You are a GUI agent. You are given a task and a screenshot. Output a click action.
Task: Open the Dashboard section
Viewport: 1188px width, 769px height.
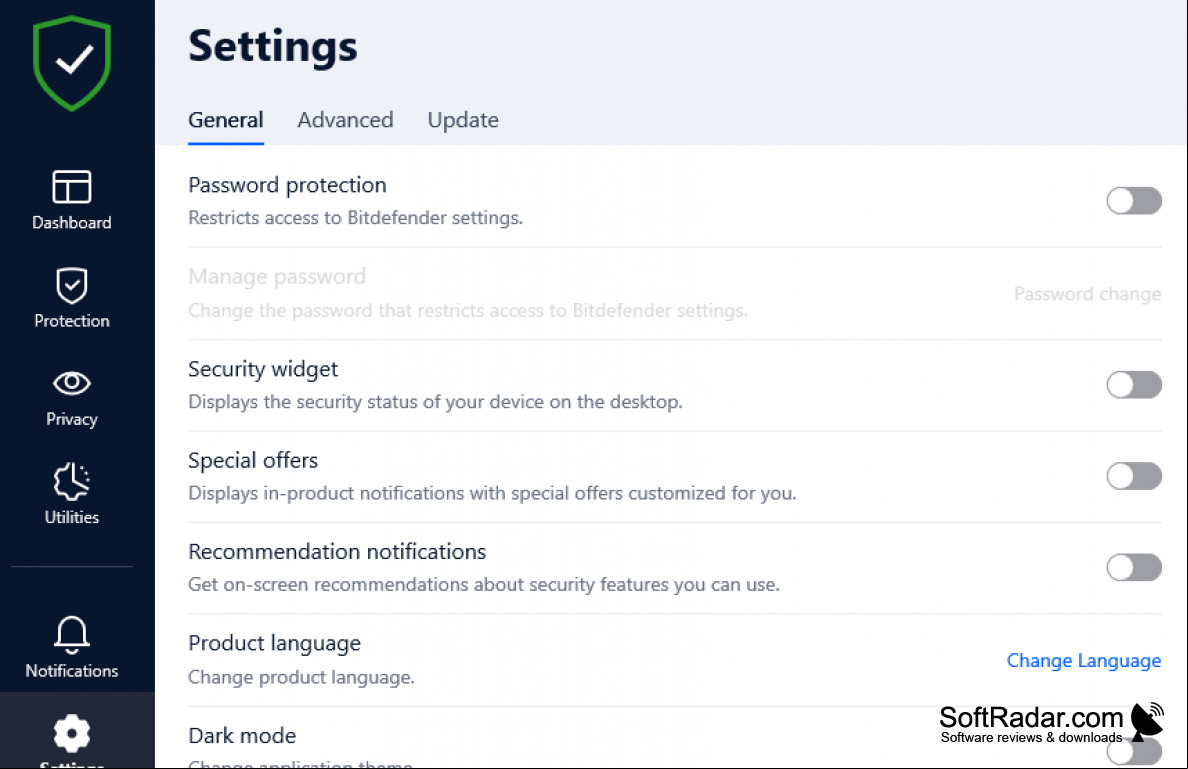pyautogui.click(x=72, y=200)
